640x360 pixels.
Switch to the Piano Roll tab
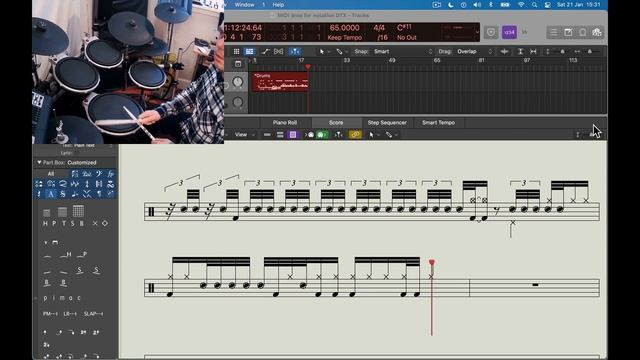pyautogui.click(x=284, y=122)
